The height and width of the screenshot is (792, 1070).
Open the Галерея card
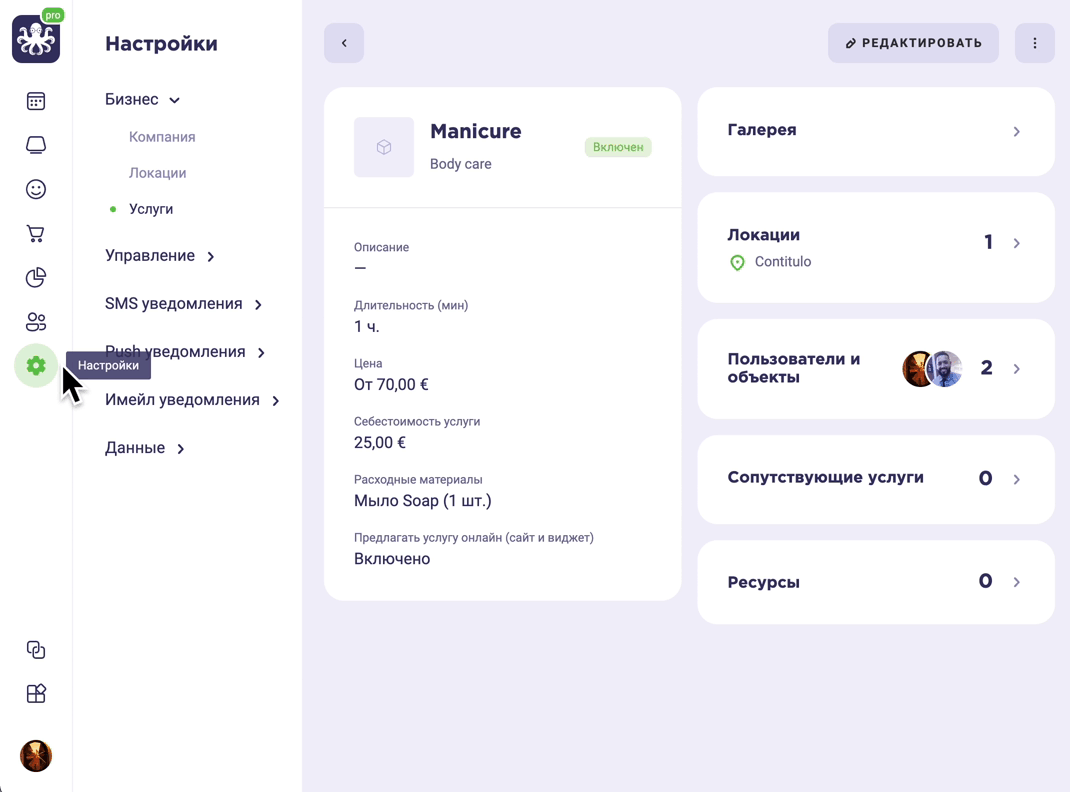click(876, 131)
